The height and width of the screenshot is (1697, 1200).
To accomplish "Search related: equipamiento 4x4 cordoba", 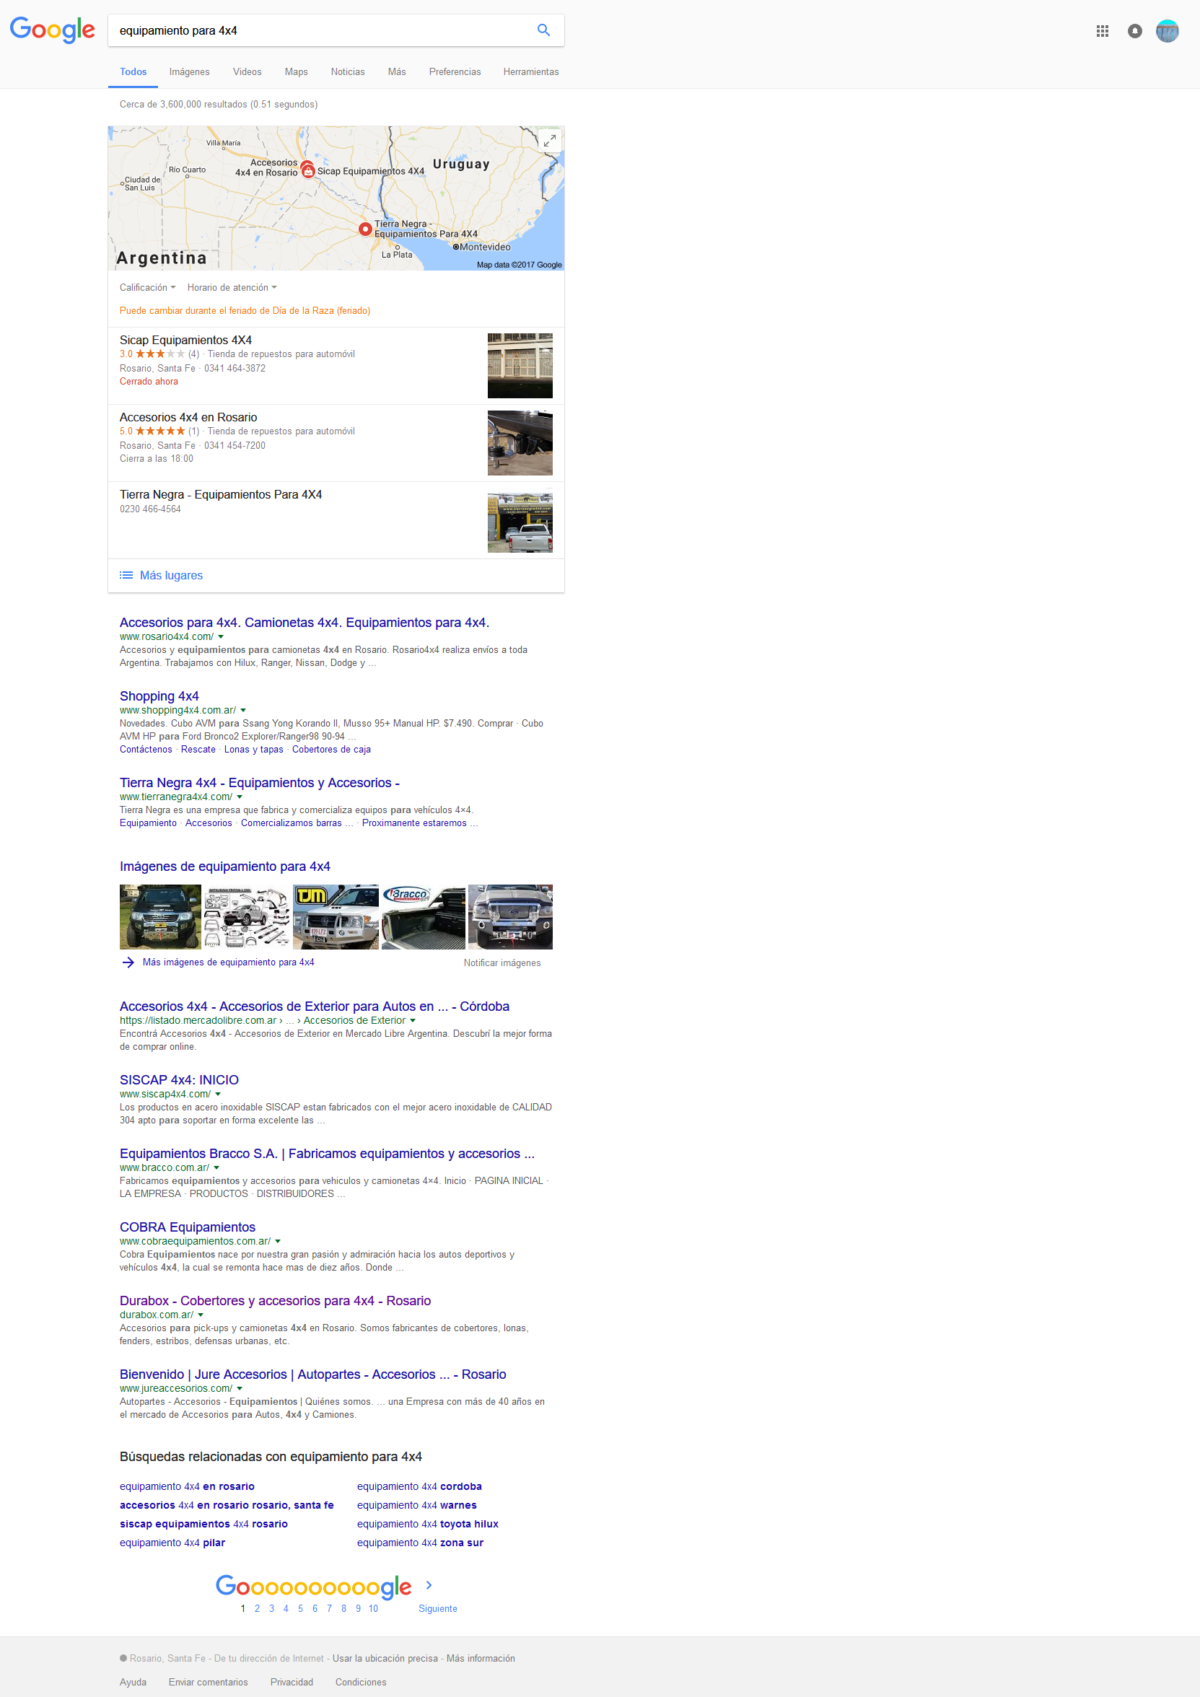I will coord(419,1487).
